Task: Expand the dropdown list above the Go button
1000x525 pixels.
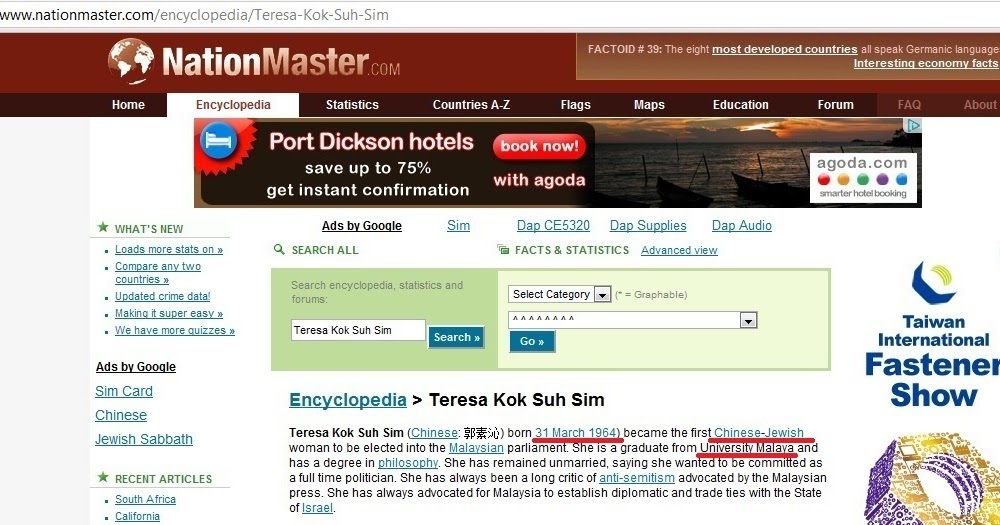Action: [x=633, y=320]
